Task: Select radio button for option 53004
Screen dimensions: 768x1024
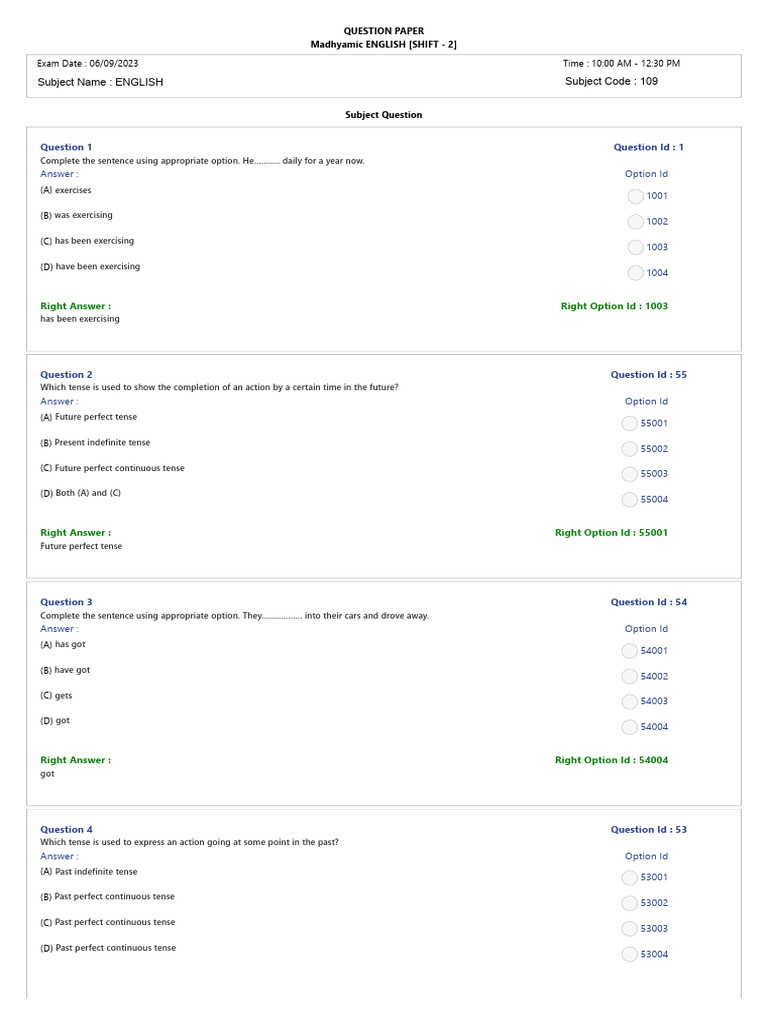Action: point(629,954)
